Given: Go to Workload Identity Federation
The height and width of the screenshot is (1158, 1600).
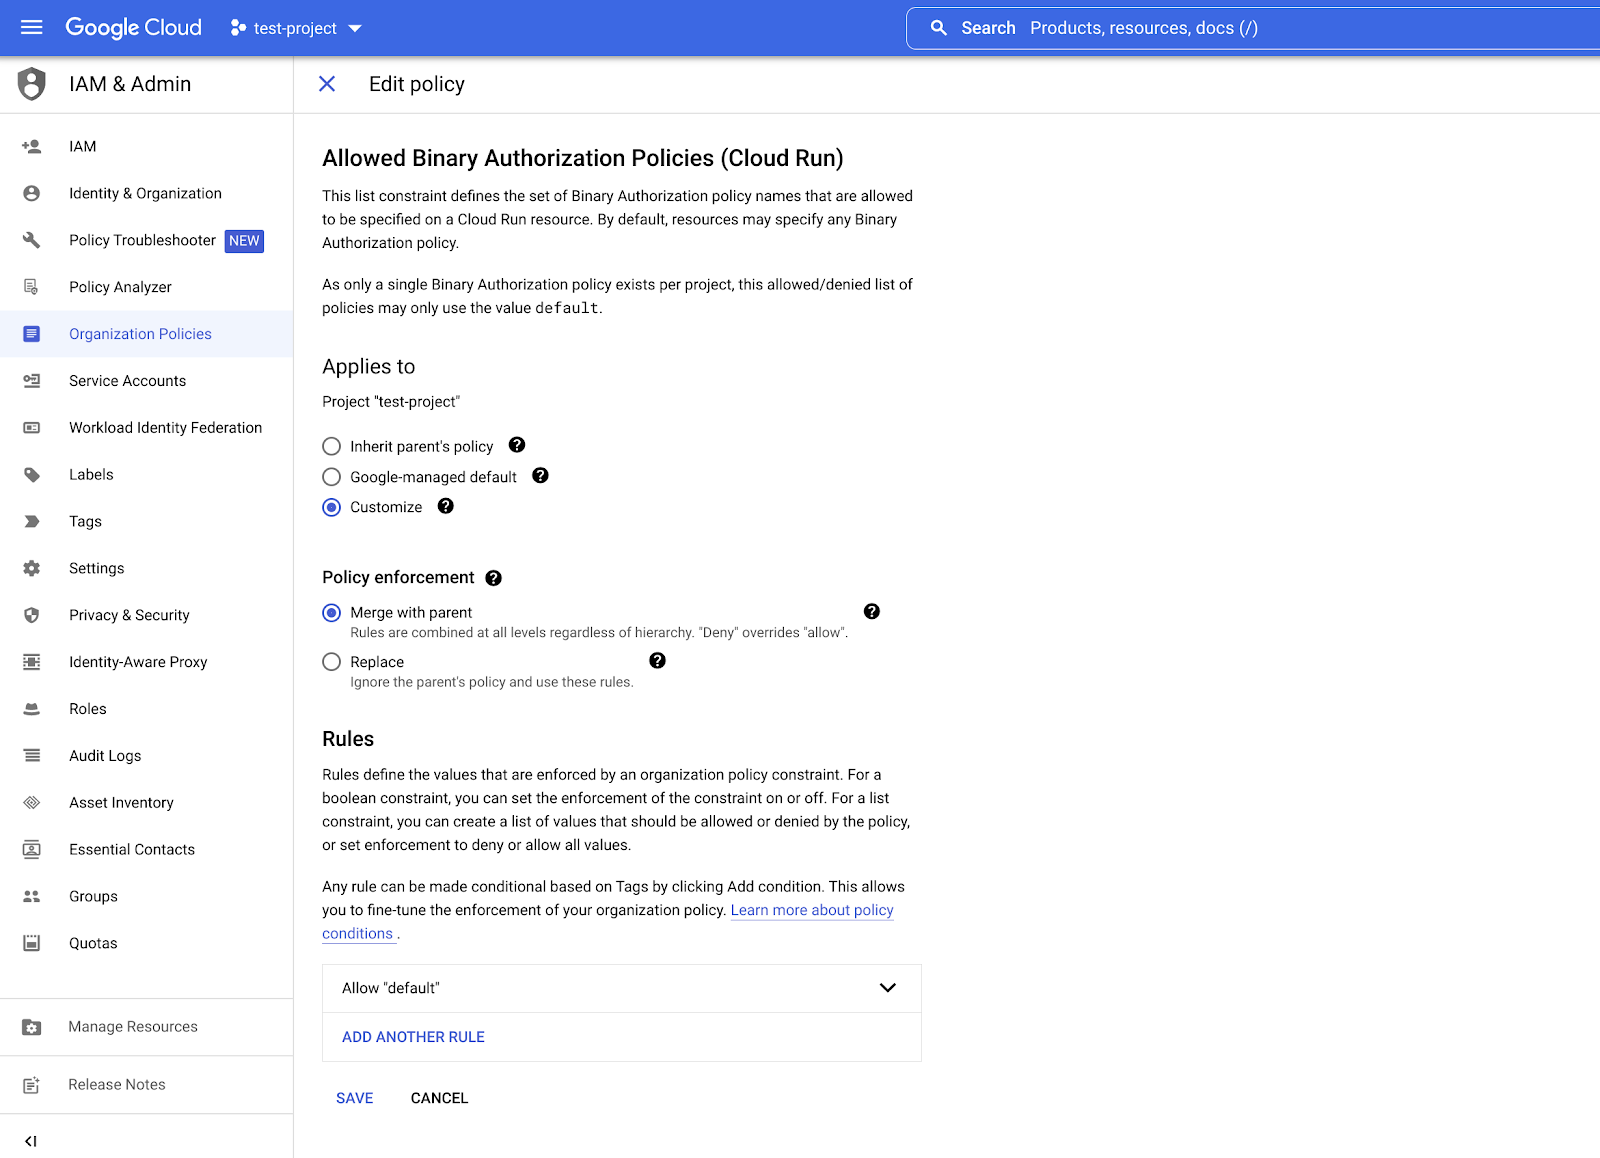Looking at the screenshot, I should (165, 428).
